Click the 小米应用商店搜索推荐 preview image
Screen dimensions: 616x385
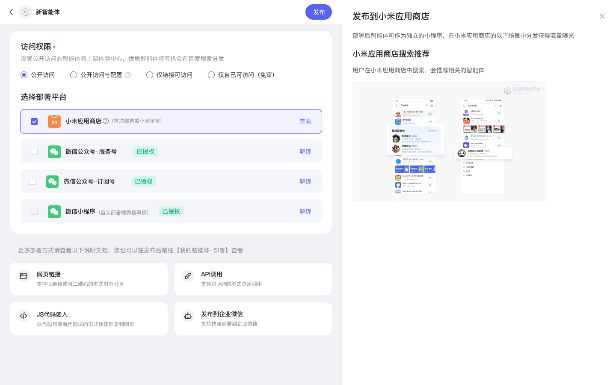(x=449, y=141)
